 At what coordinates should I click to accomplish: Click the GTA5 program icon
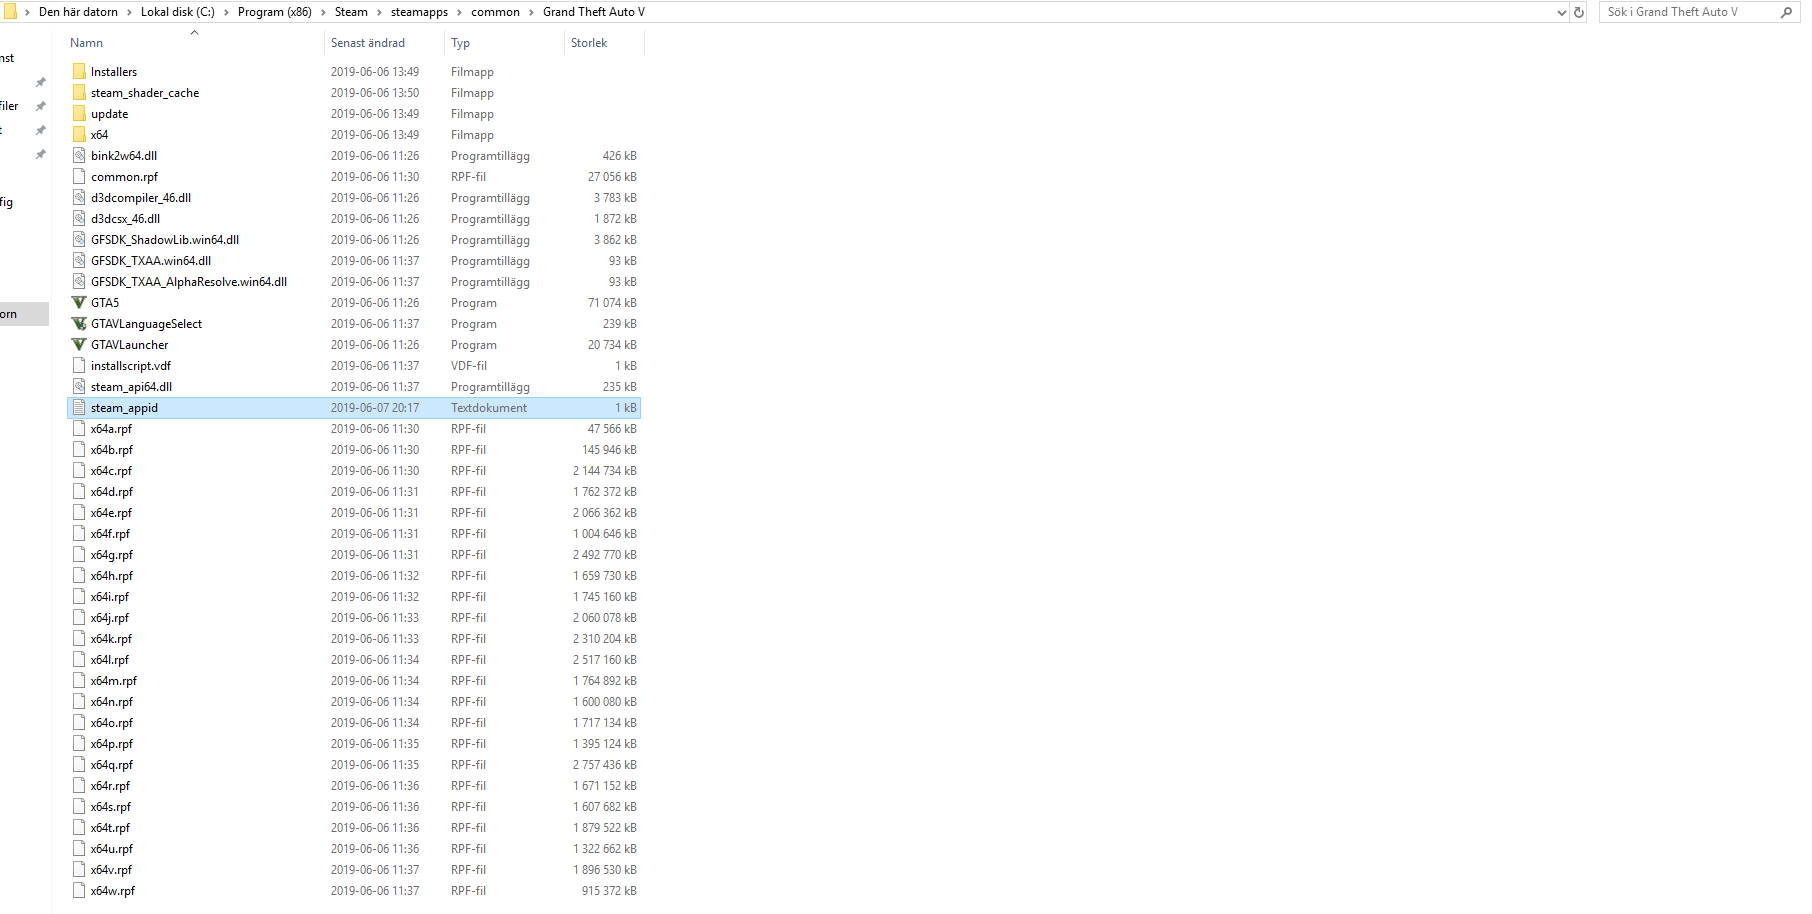point(79,303)
